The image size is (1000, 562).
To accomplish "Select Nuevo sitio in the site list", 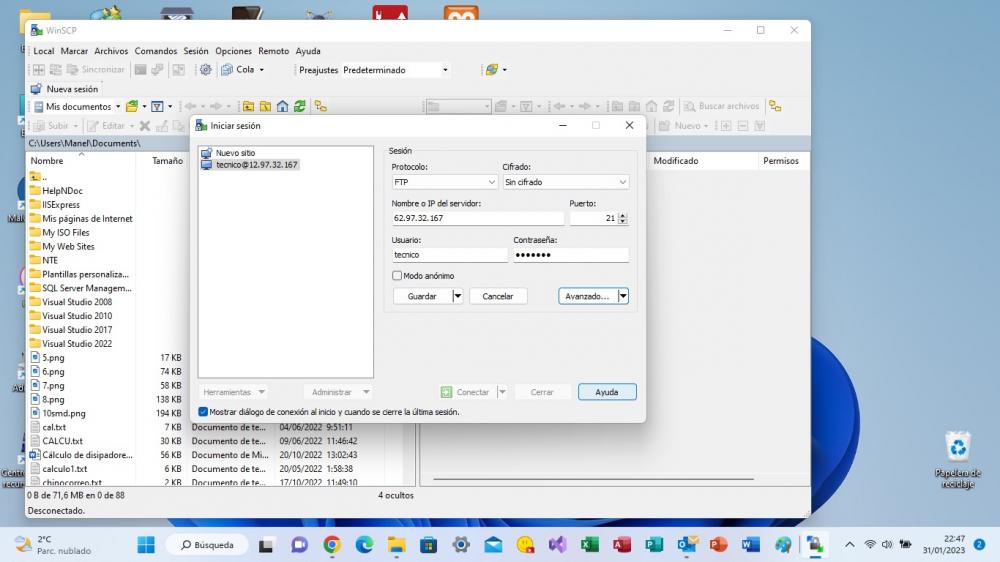I will click(235, 153).
